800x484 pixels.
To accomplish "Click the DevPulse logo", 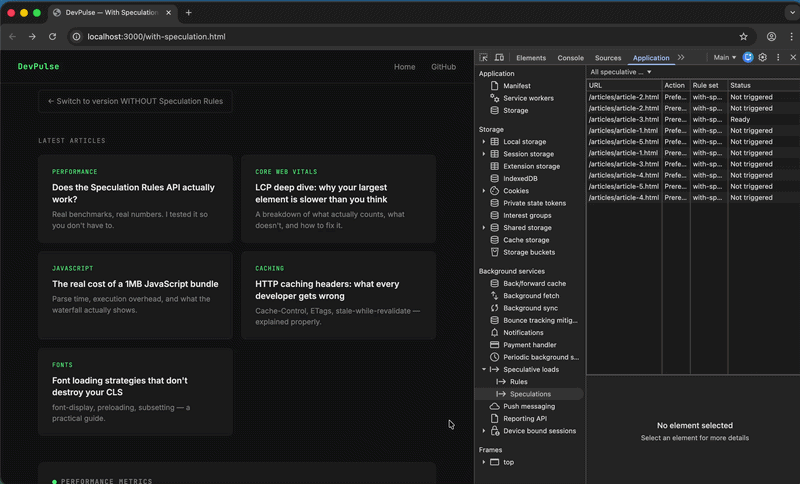I will pyautogui.click(x=38, y=66).
